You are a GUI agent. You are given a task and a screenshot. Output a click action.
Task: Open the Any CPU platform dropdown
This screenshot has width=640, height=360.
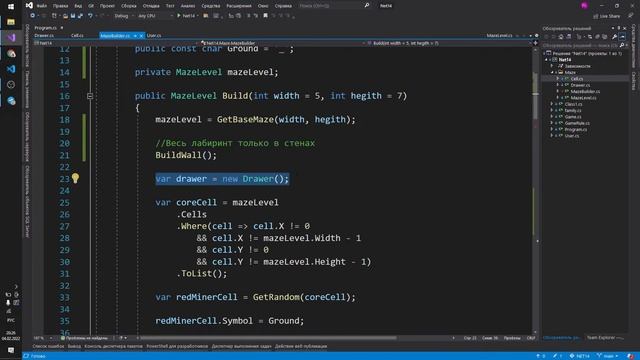pos(155,16)
